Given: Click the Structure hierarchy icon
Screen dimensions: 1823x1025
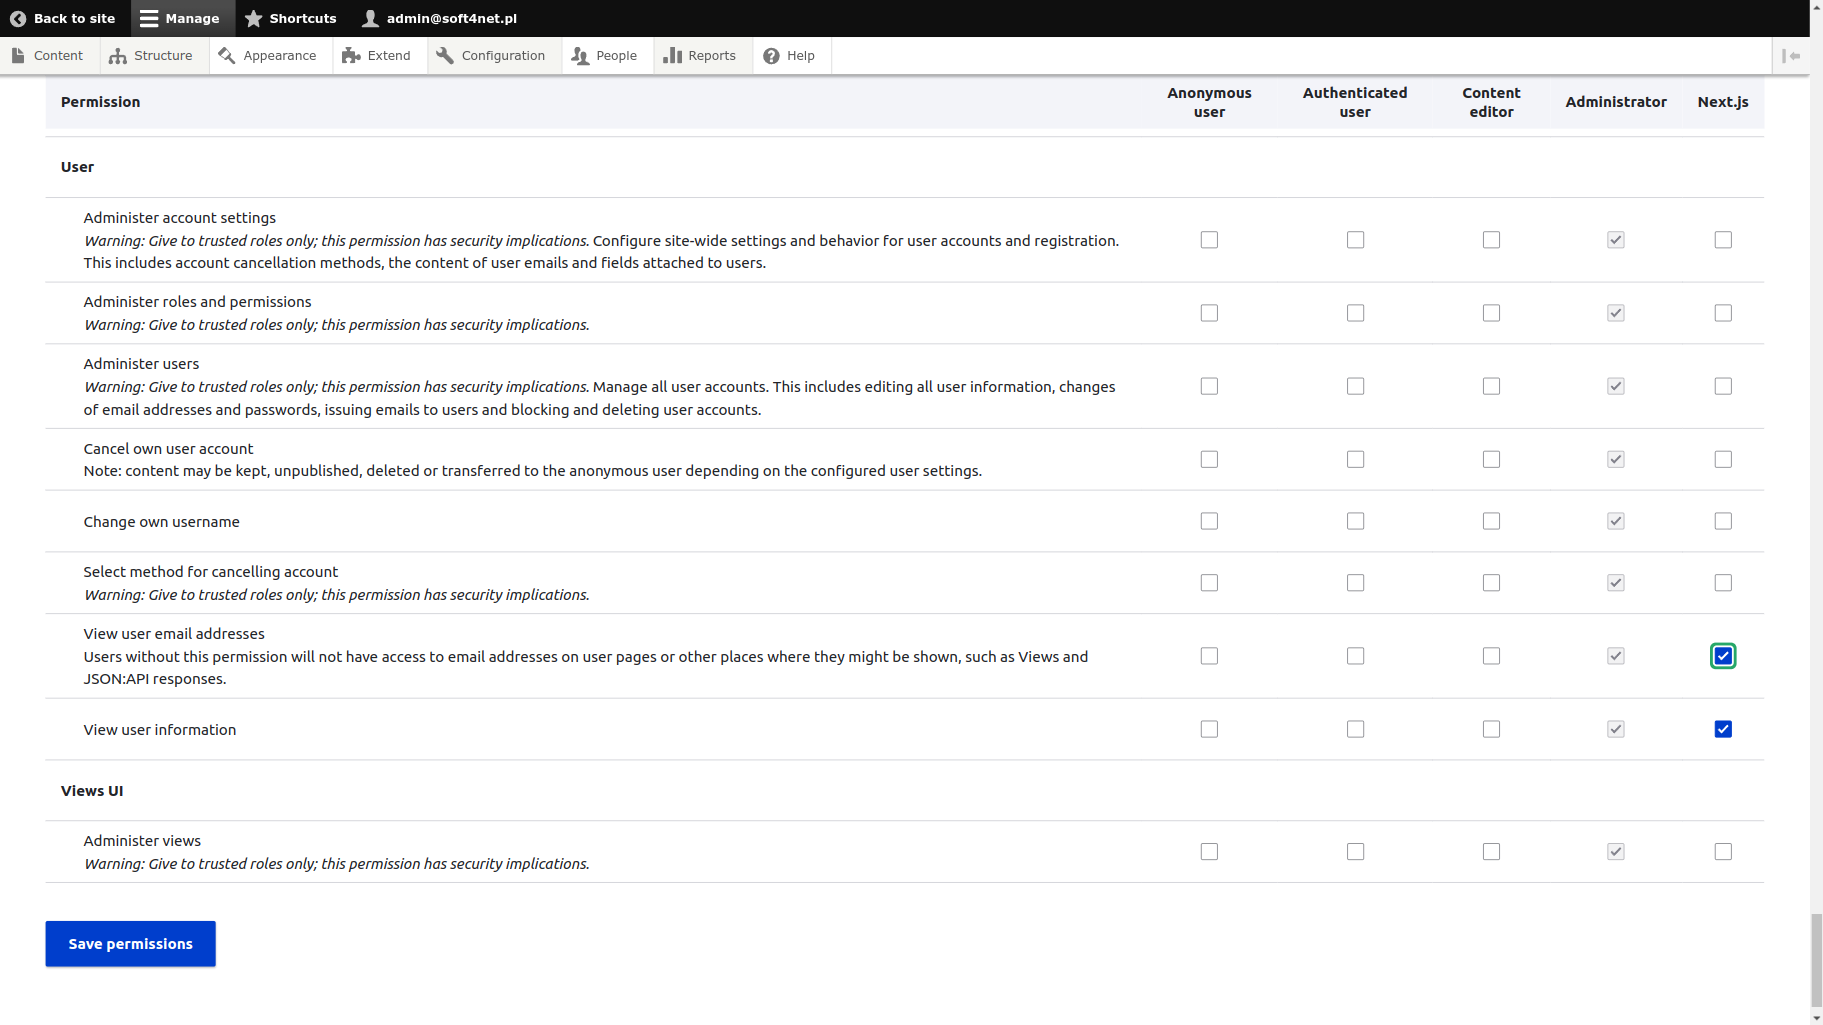Looking at the screenshot, I should pos(118,56).
